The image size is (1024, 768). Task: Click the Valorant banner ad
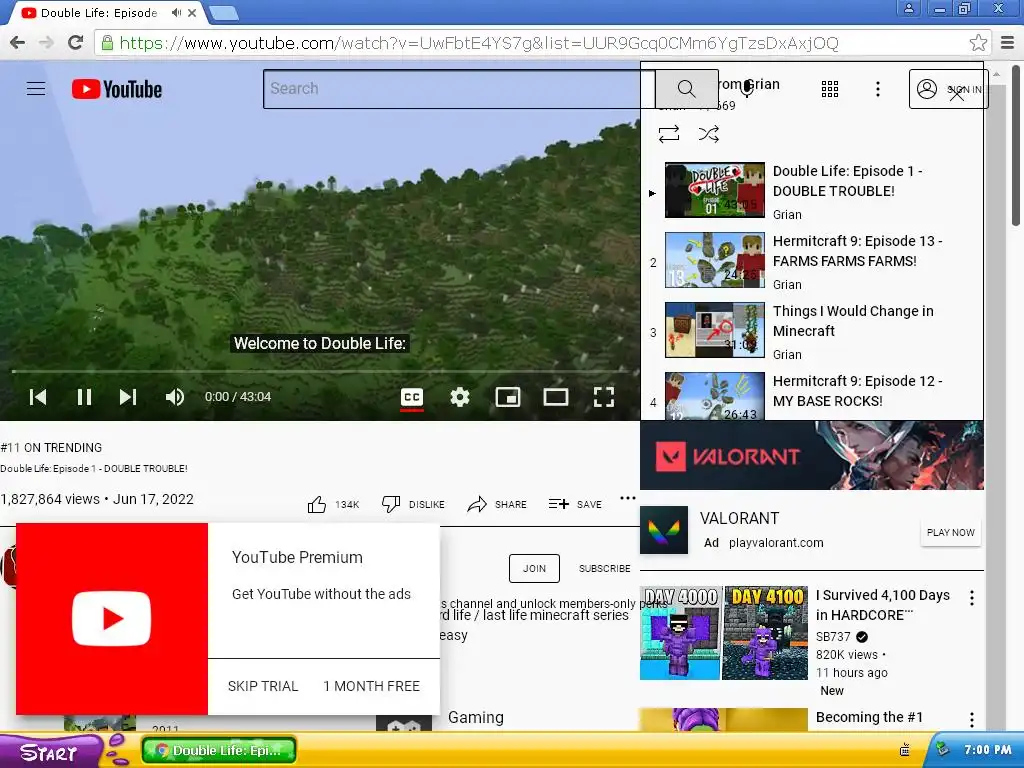812,455
